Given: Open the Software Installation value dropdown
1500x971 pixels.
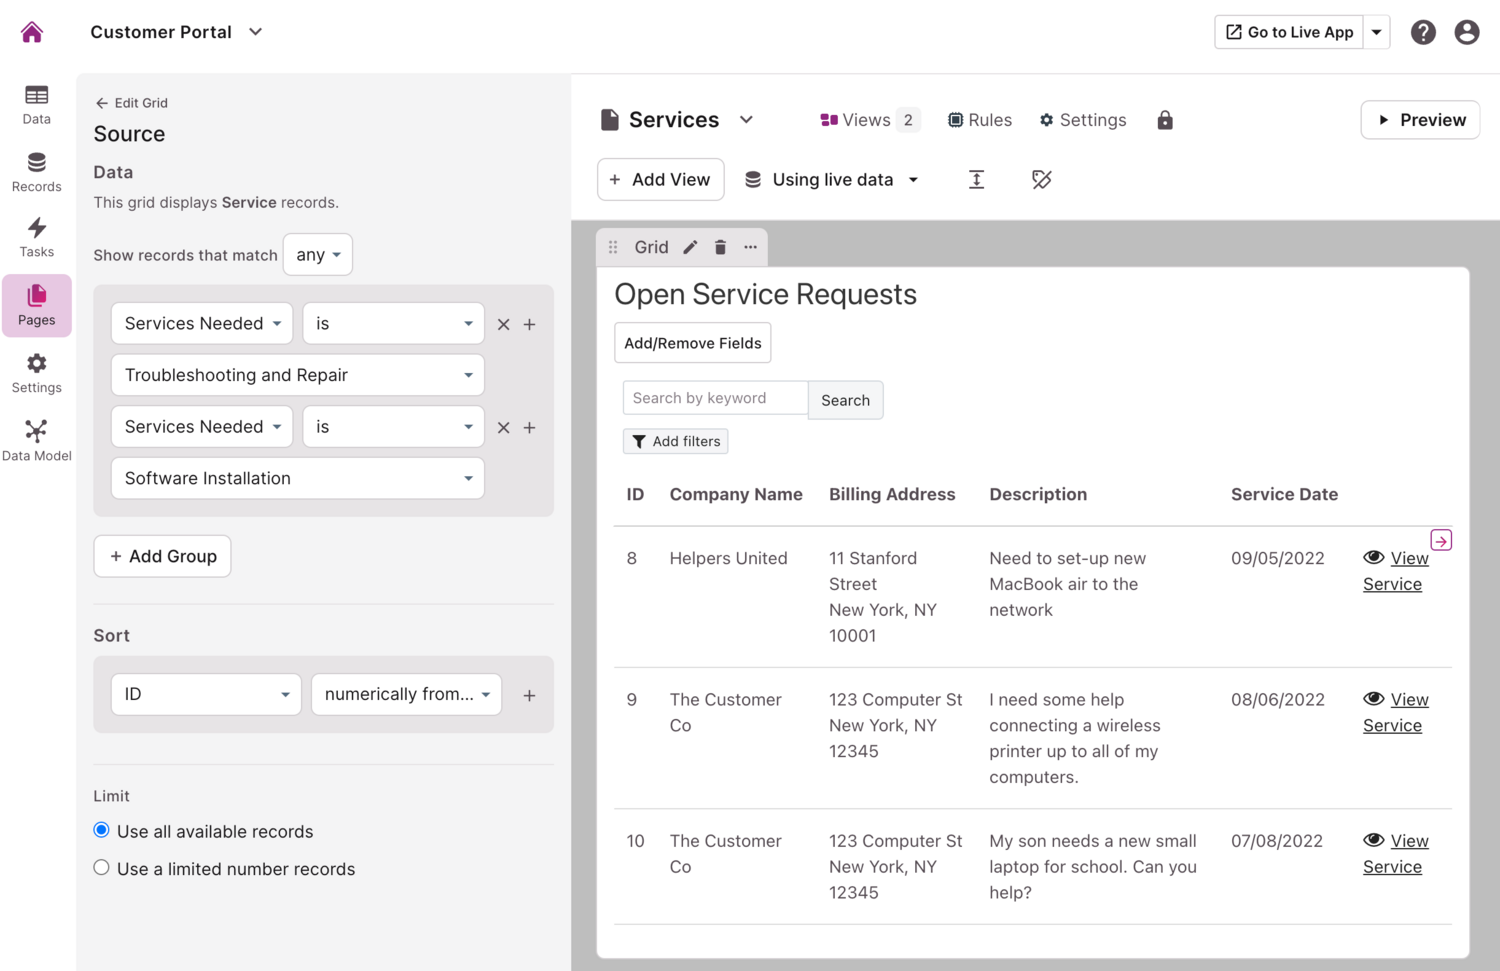Looking at the screenshot, I should point(298,478).
